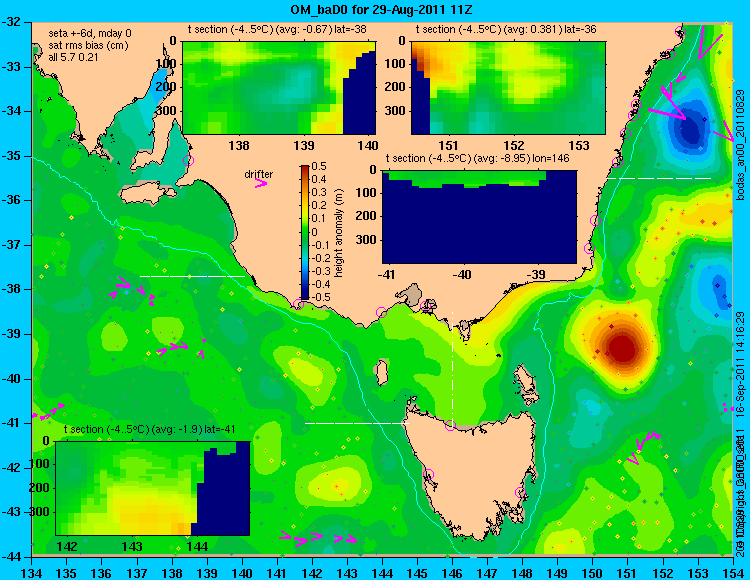Image resolution: width=750 pixels, height=580 pixels.
Task: Click the magenta circle on Tasmania's west coast
Action: (428, 474)
